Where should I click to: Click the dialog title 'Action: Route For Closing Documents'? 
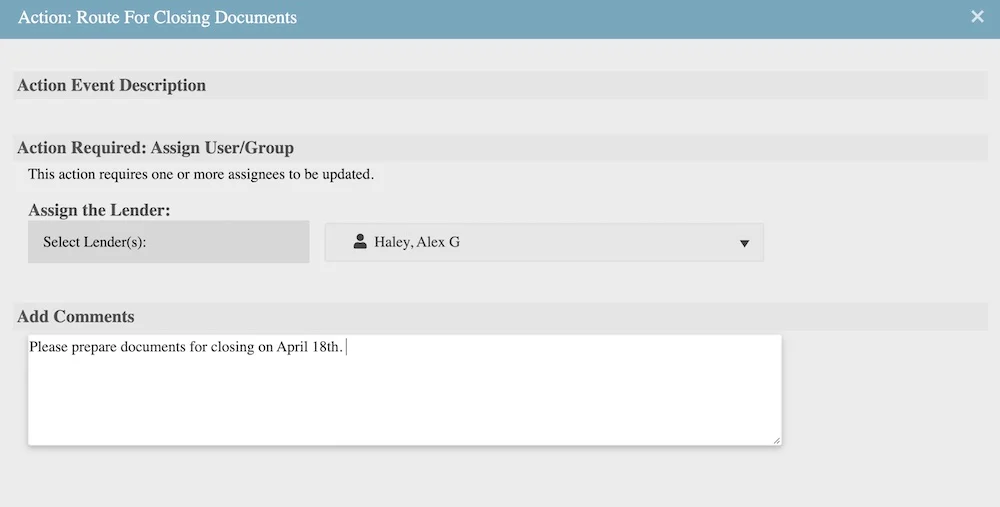(157, 17)
